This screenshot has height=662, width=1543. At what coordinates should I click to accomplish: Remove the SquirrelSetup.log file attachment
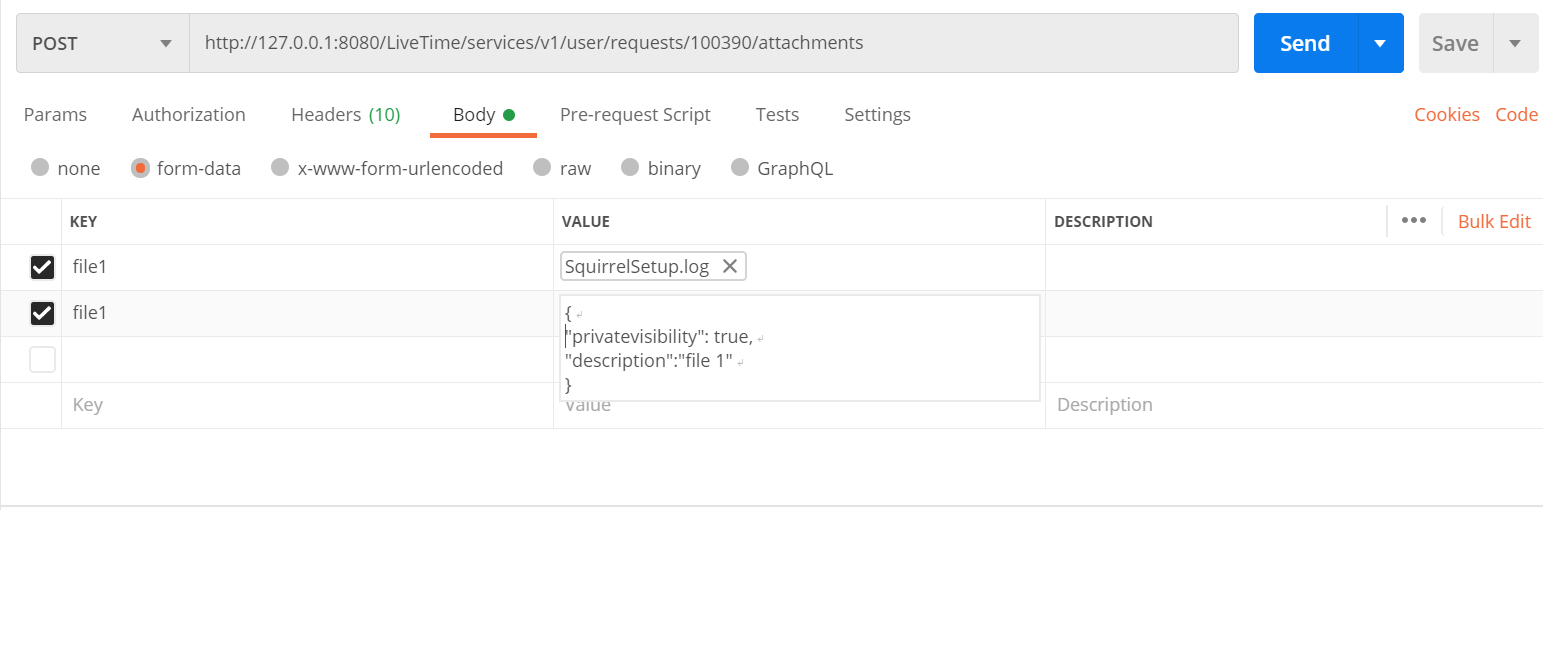[x=730, y=266]
